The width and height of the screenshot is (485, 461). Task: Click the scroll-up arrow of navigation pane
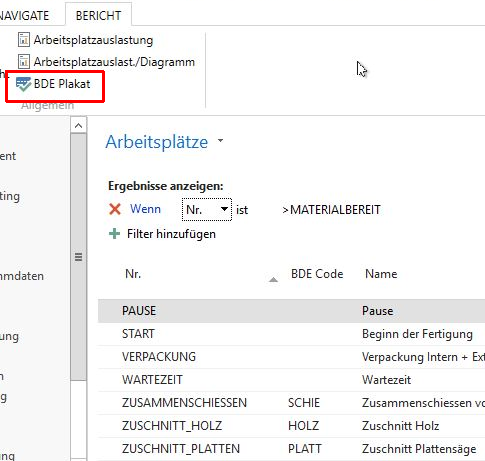(x=78, y=125)
